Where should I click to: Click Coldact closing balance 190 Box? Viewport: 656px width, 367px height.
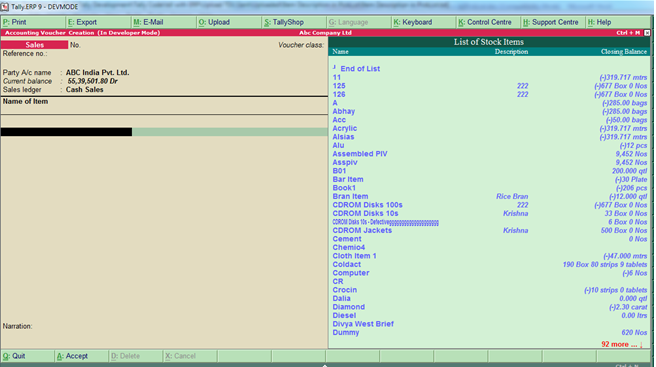click(605, 264)
